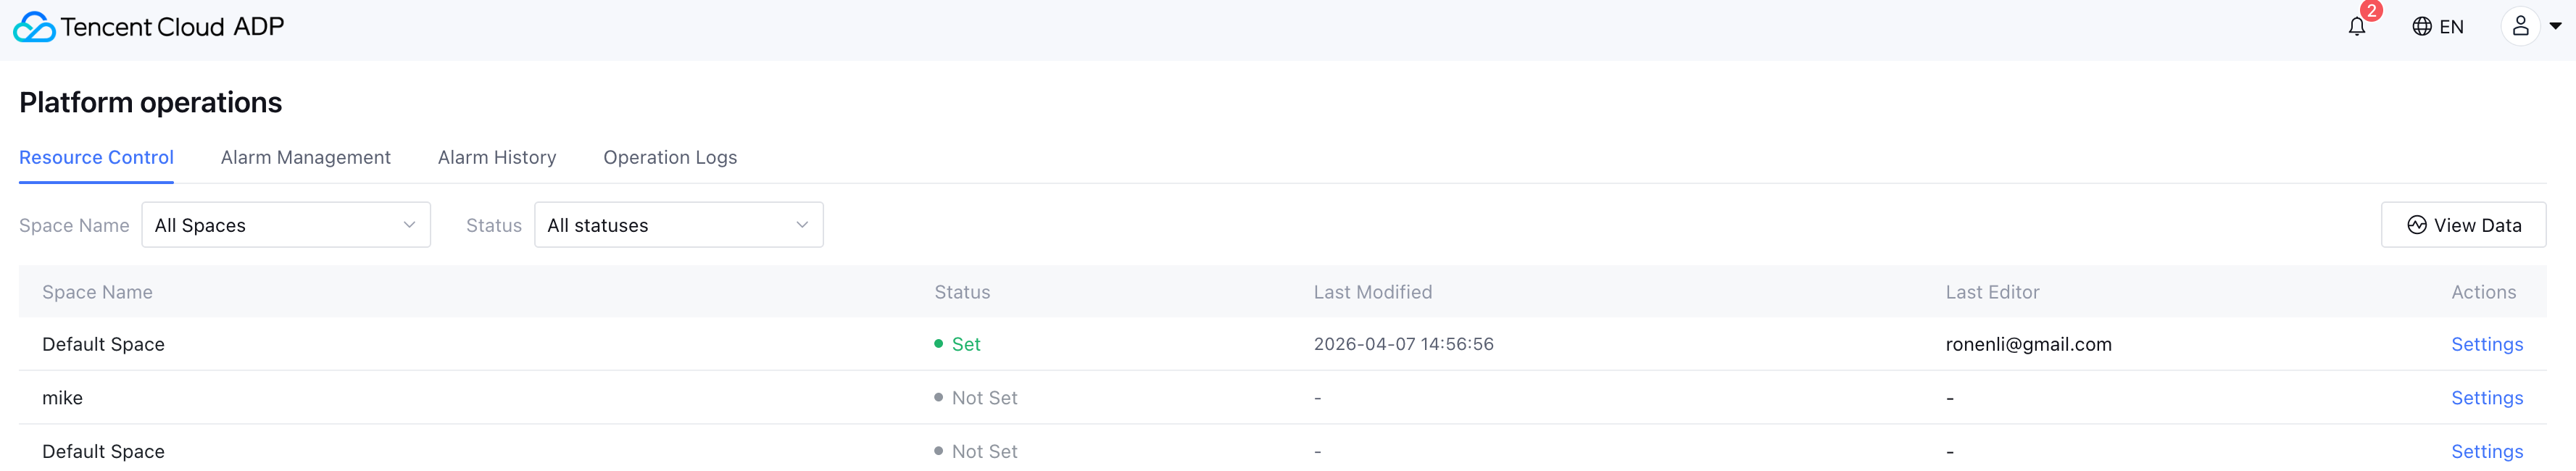
Task: Open Settings for the mike space
Action: click(x=2487, y=398)
